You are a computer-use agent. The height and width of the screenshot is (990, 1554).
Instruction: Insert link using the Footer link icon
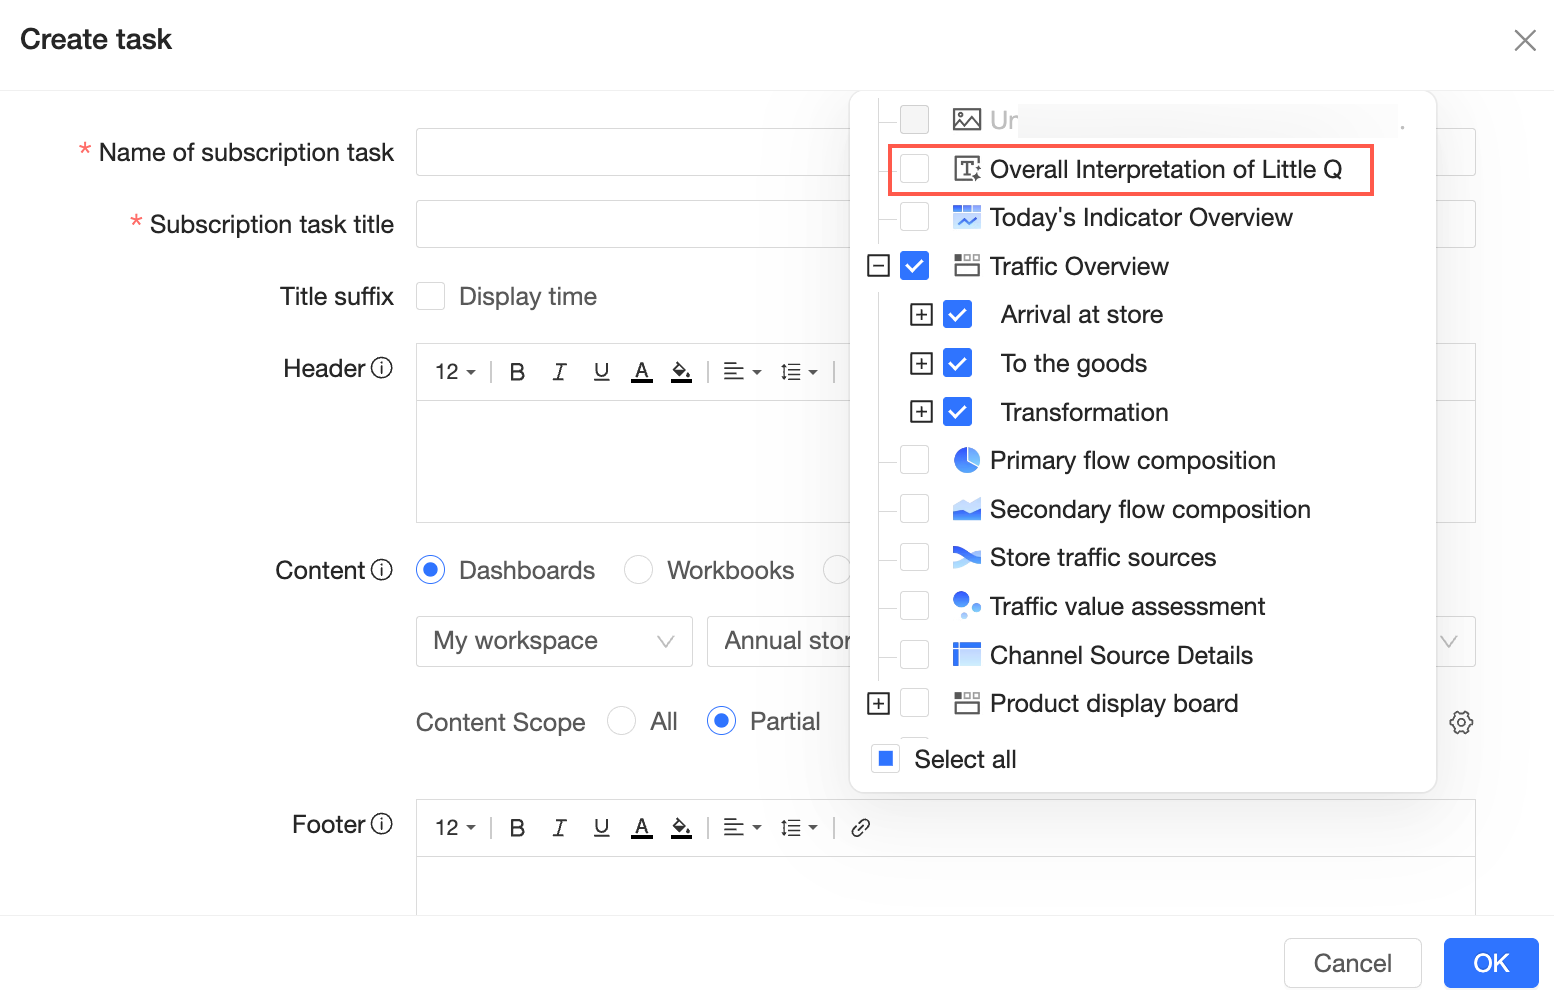860,828
